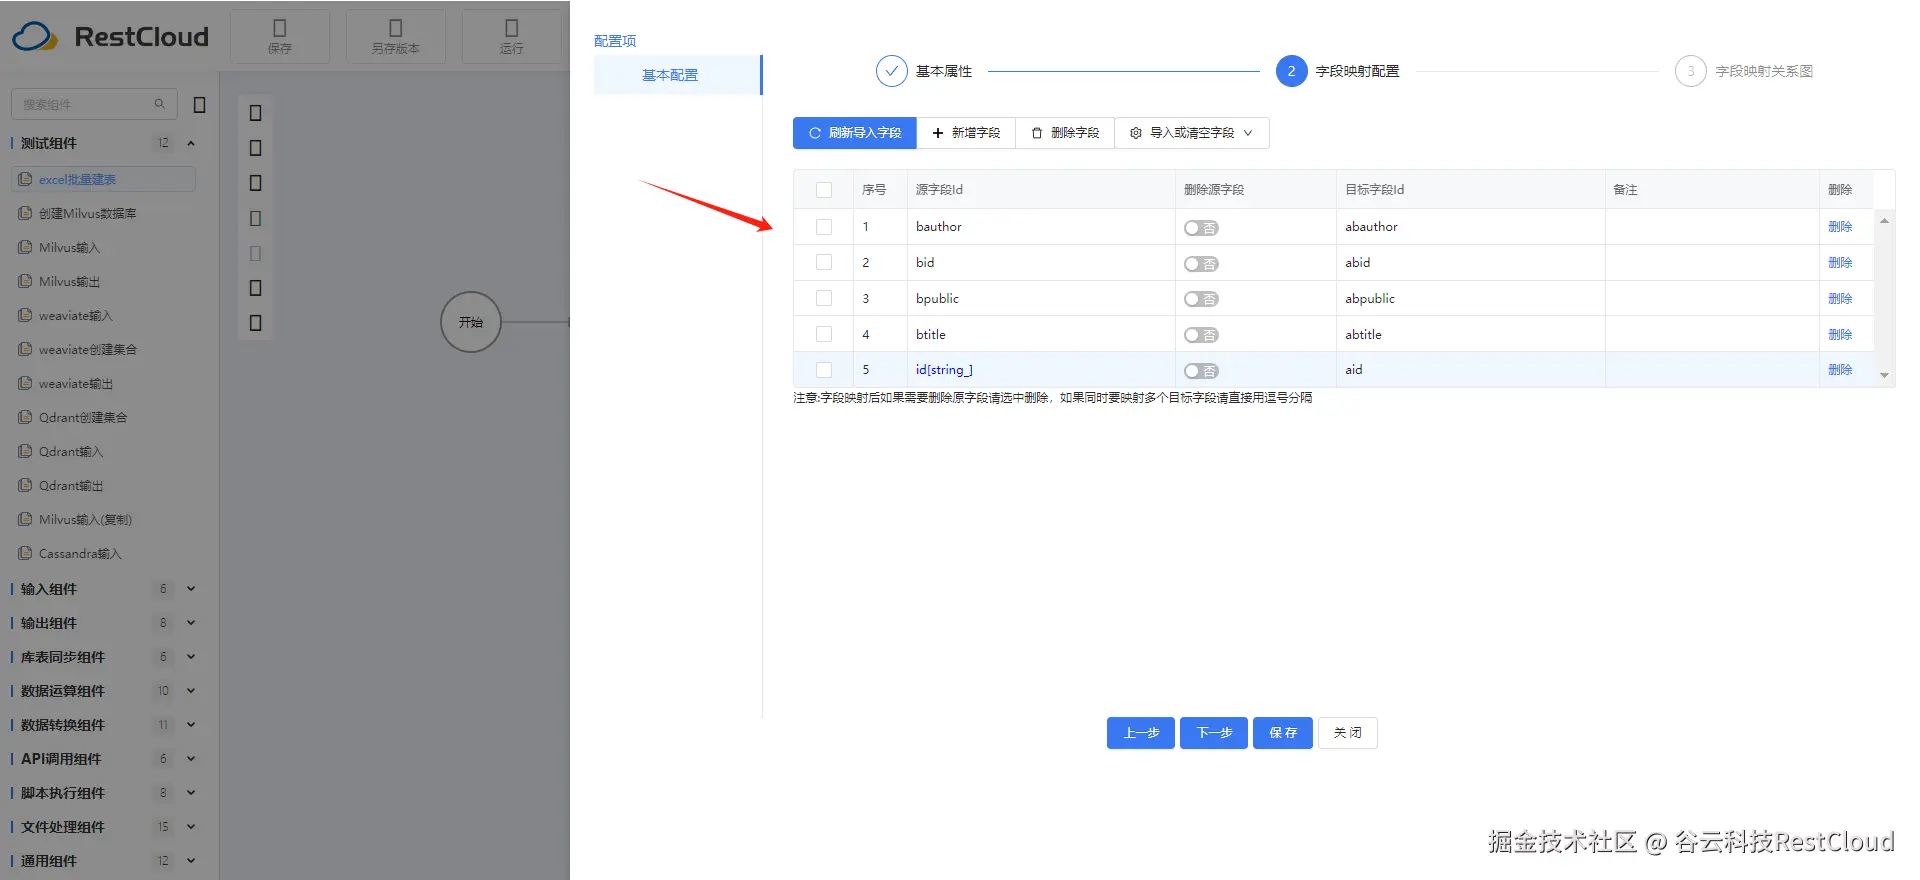Click the search magnifier in component search
Screen dimensions: 1920x880
(x=159, y=104)
